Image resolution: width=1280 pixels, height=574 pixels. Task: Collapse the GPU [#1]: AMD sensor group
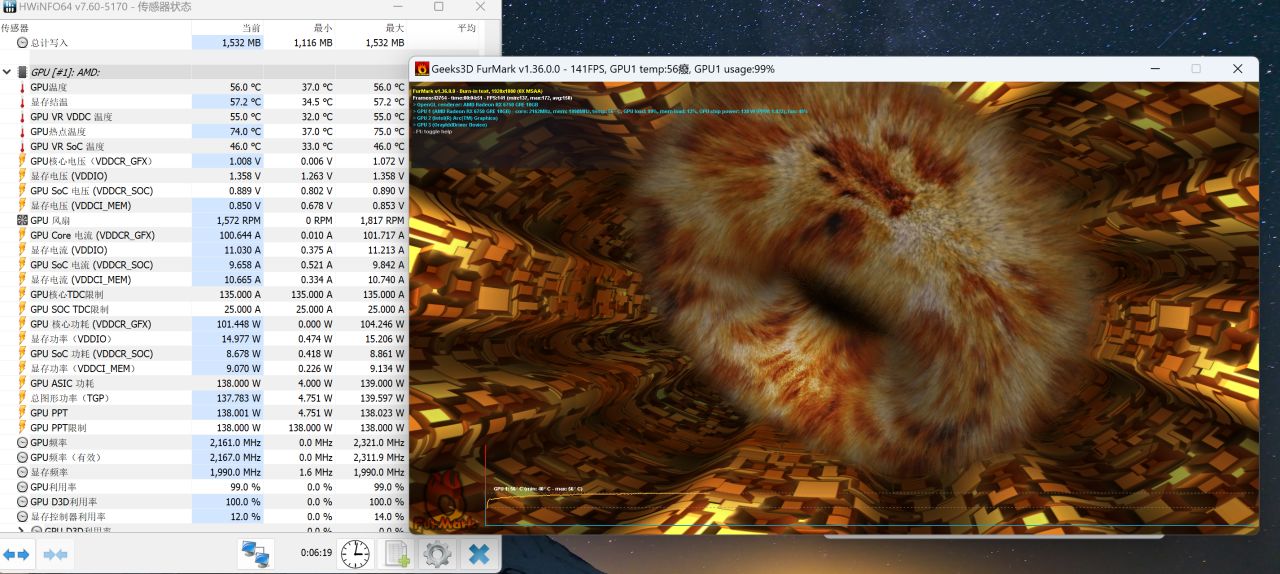coord(7,72)
